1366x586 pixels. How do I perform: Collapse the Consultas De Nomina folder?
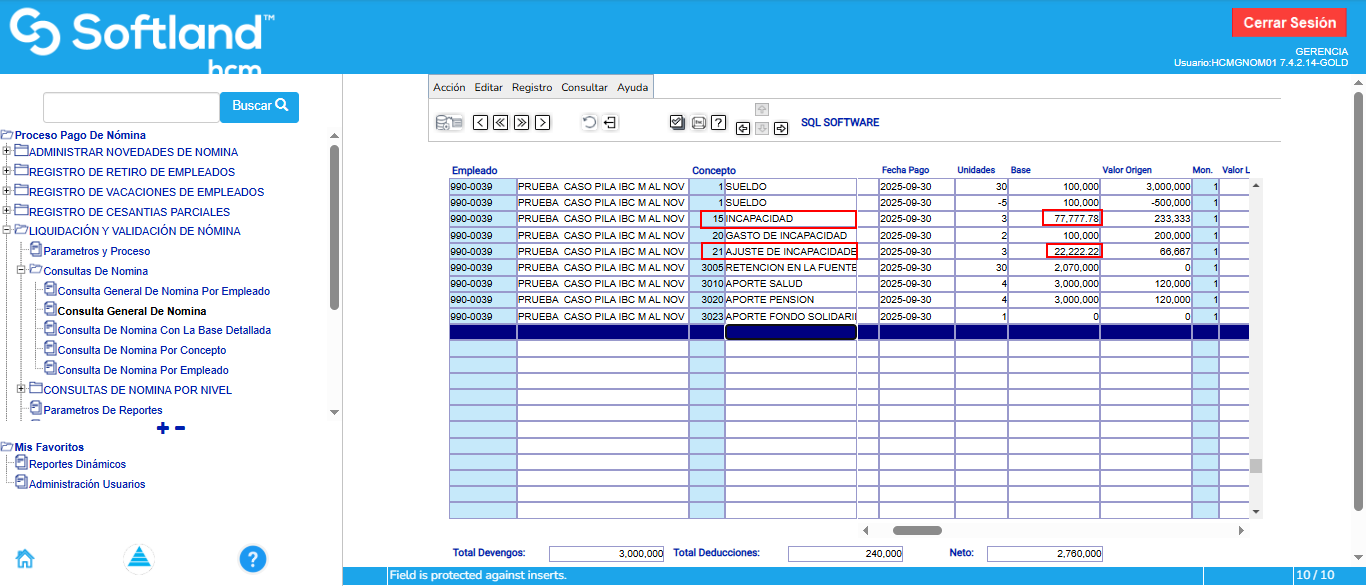21,271
